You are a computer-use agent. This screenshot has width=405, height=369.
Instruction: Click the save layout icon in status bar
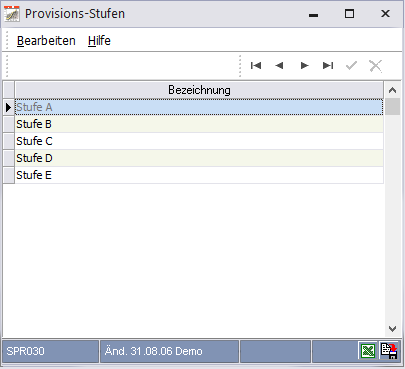click(389, 351)
